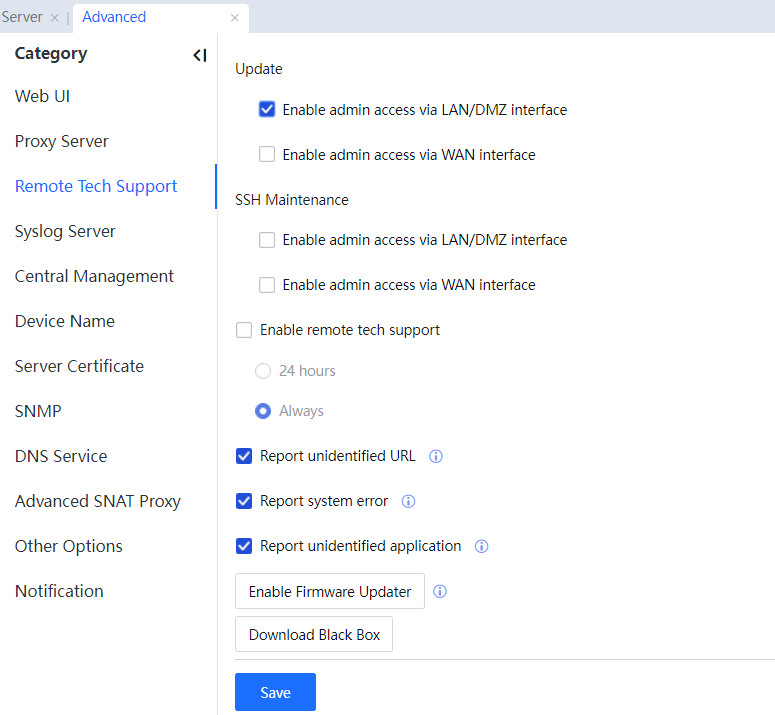Open the Syslog Server category
This screenshot has height=715, width=775.
tap(65, 231)
